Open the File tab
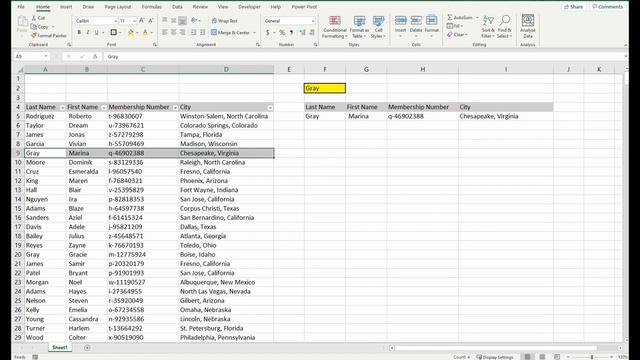The height and width of the screenshot is (360, 640). pyautogui.click(x=21, y=7)
